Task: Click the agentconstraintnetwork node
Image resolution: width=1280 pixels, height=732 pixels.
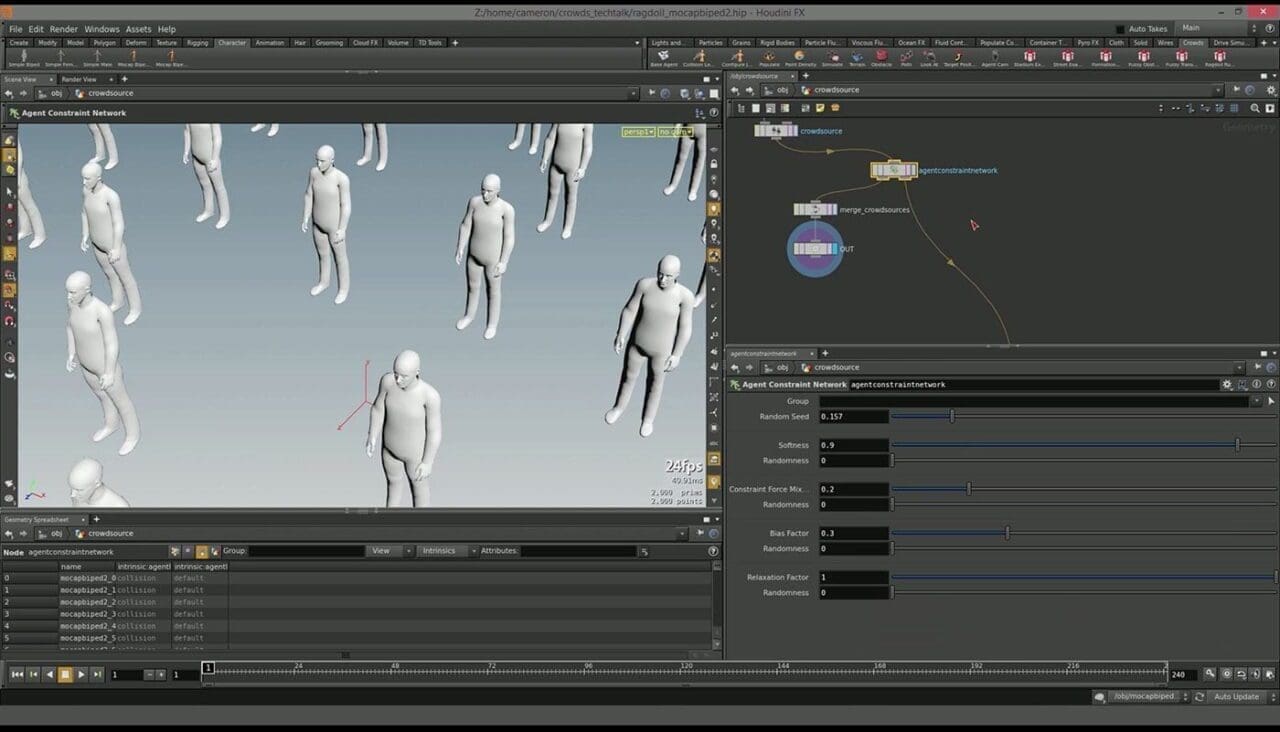Action: [x=893, y=170]
